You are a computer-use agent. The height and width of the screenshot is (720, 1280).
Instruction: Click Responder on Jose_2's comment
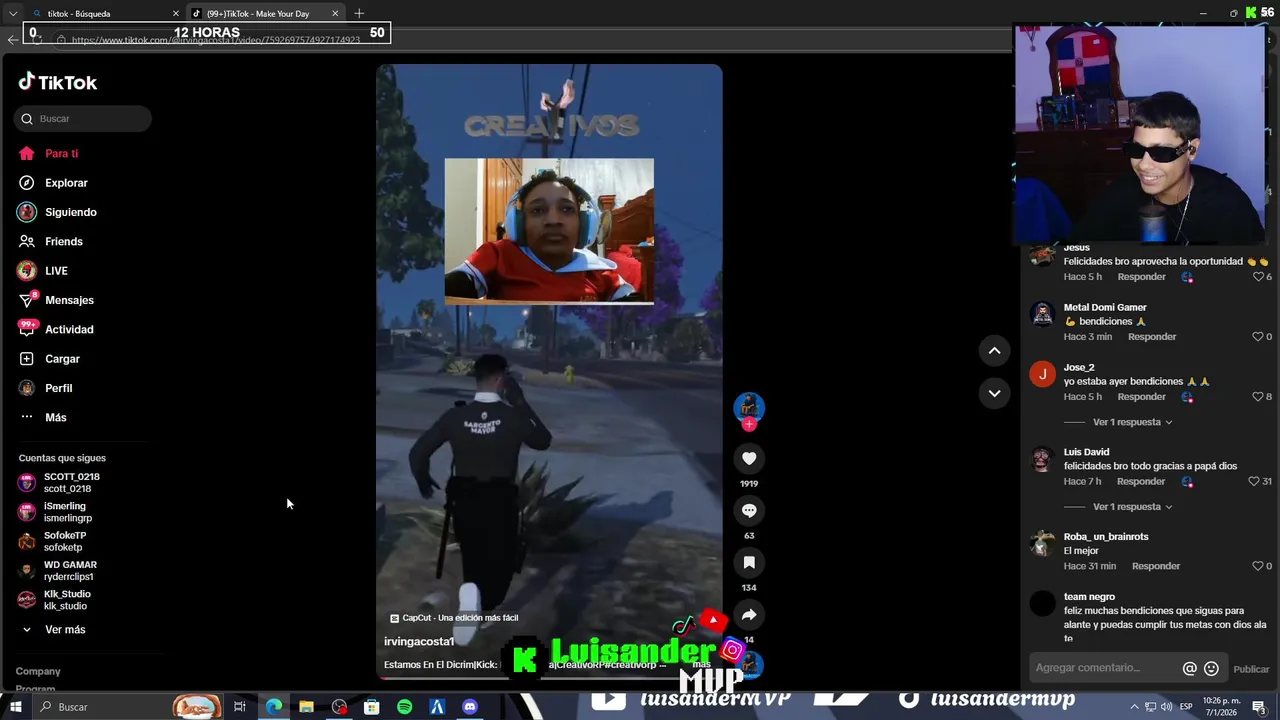tap(1141, 397)
